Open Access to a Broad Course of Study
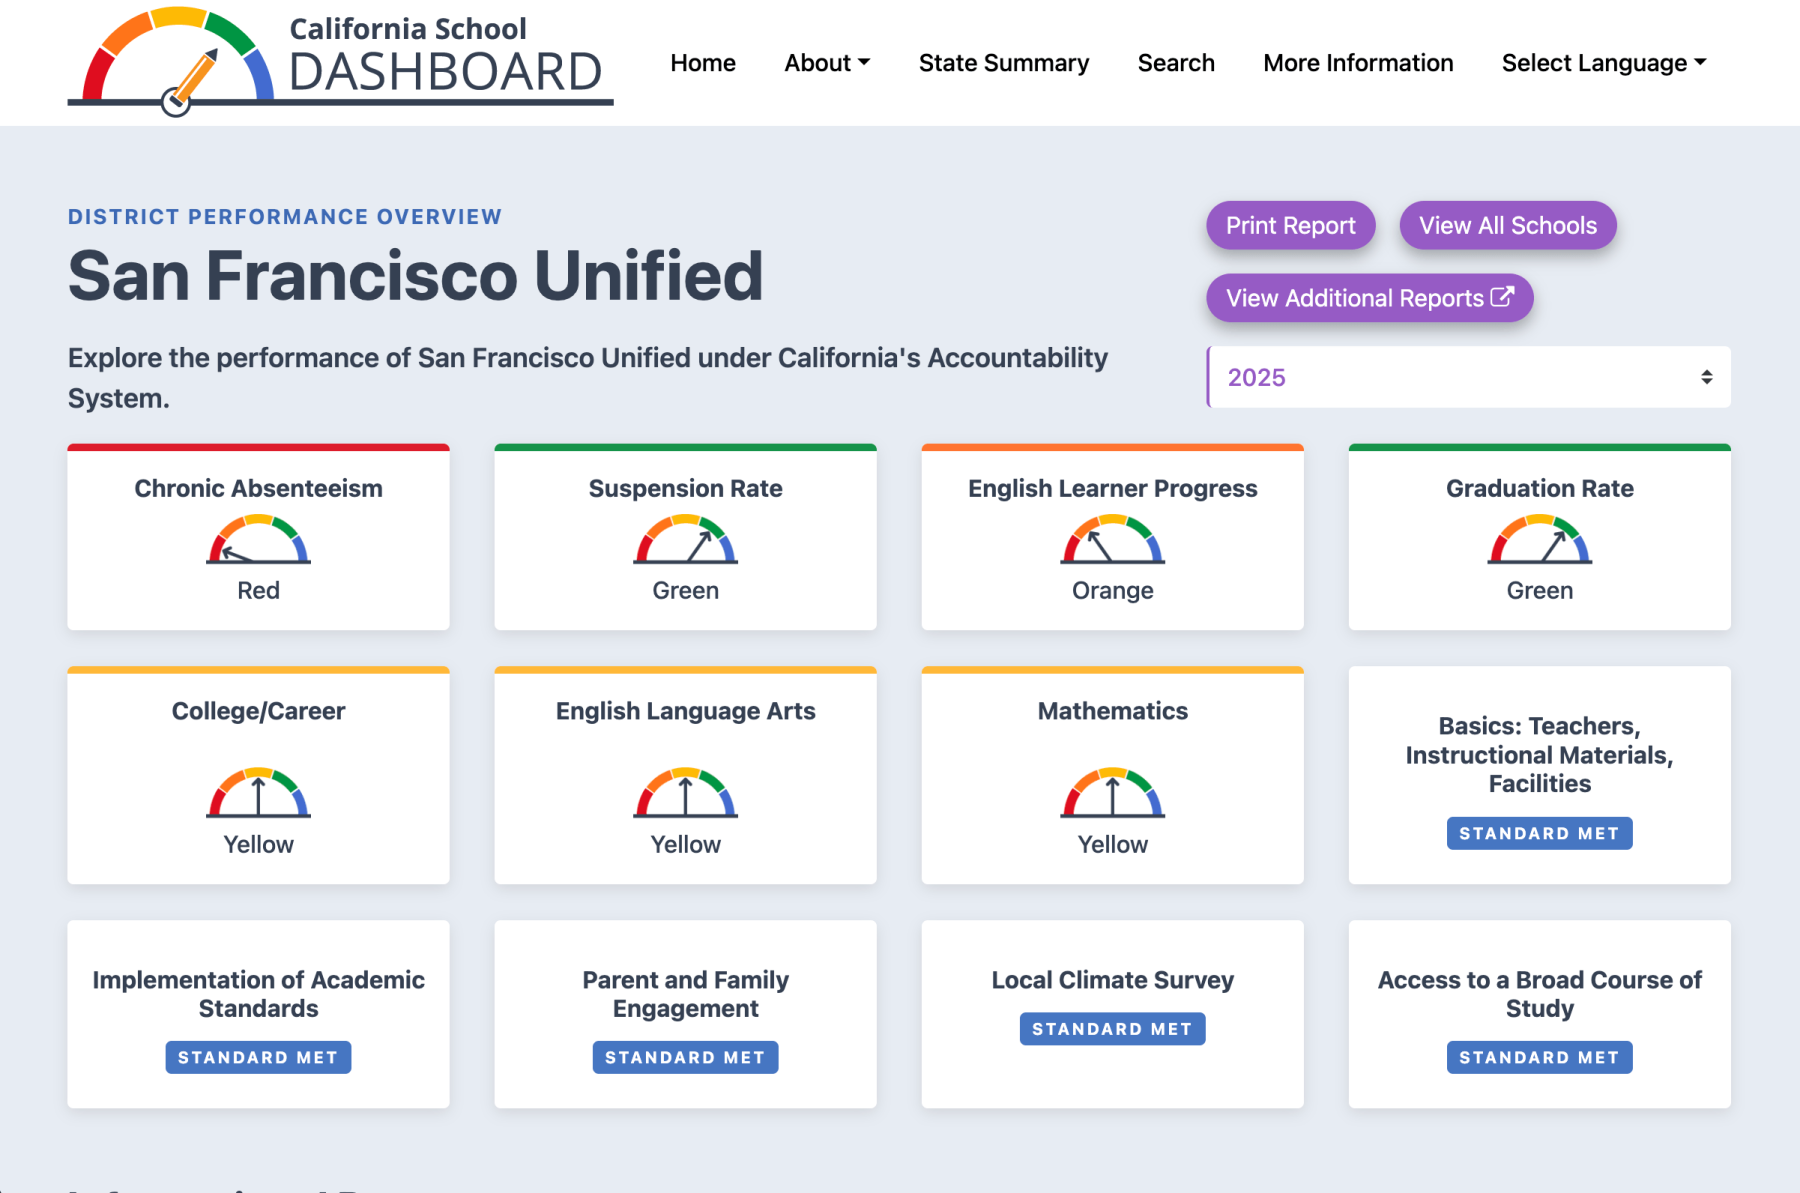Image resolution: width=1800 pixels, height=1193 pixels. tap(1539, 994)
